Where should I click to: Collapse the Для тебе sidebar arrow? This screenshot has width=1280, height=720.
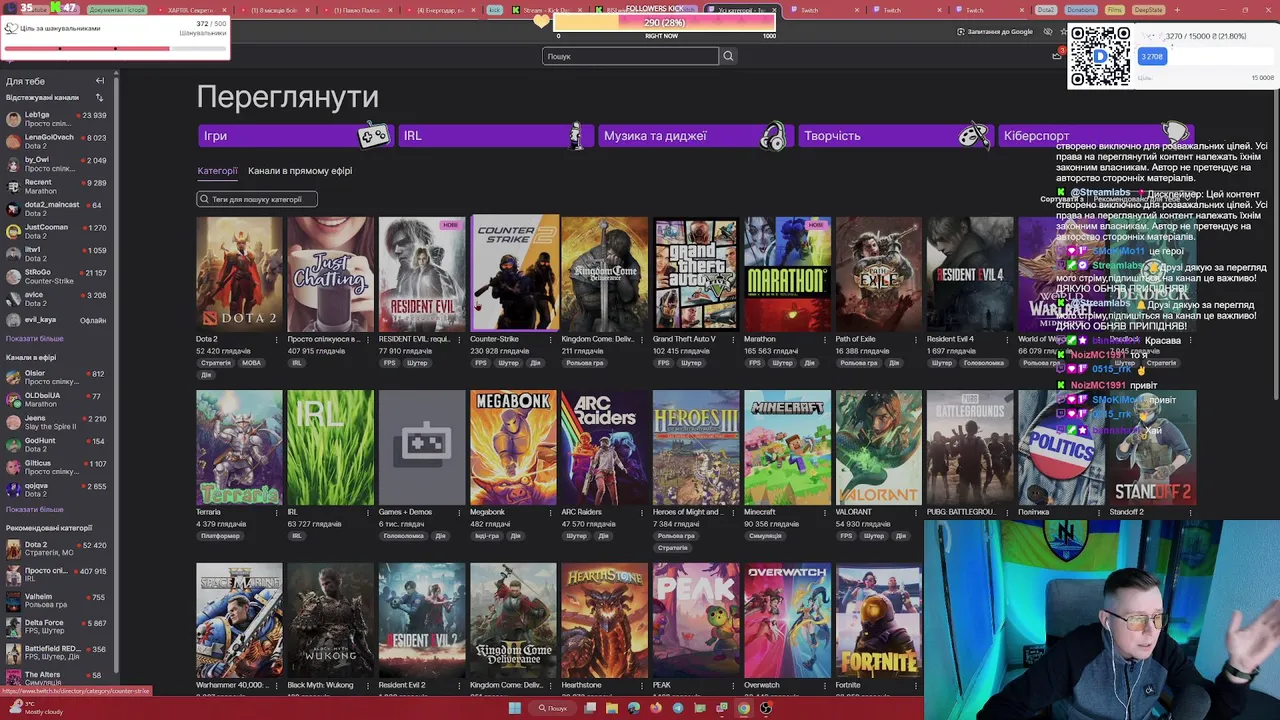[99, 81]
